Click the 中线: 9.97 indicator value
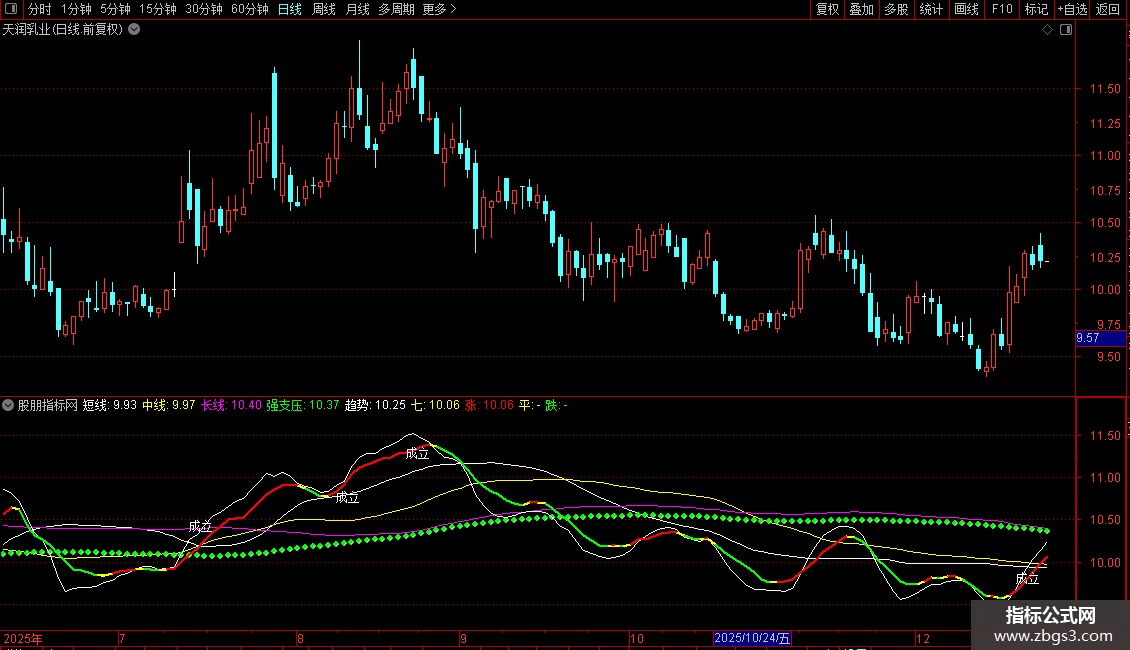 (x=169, y=405)
